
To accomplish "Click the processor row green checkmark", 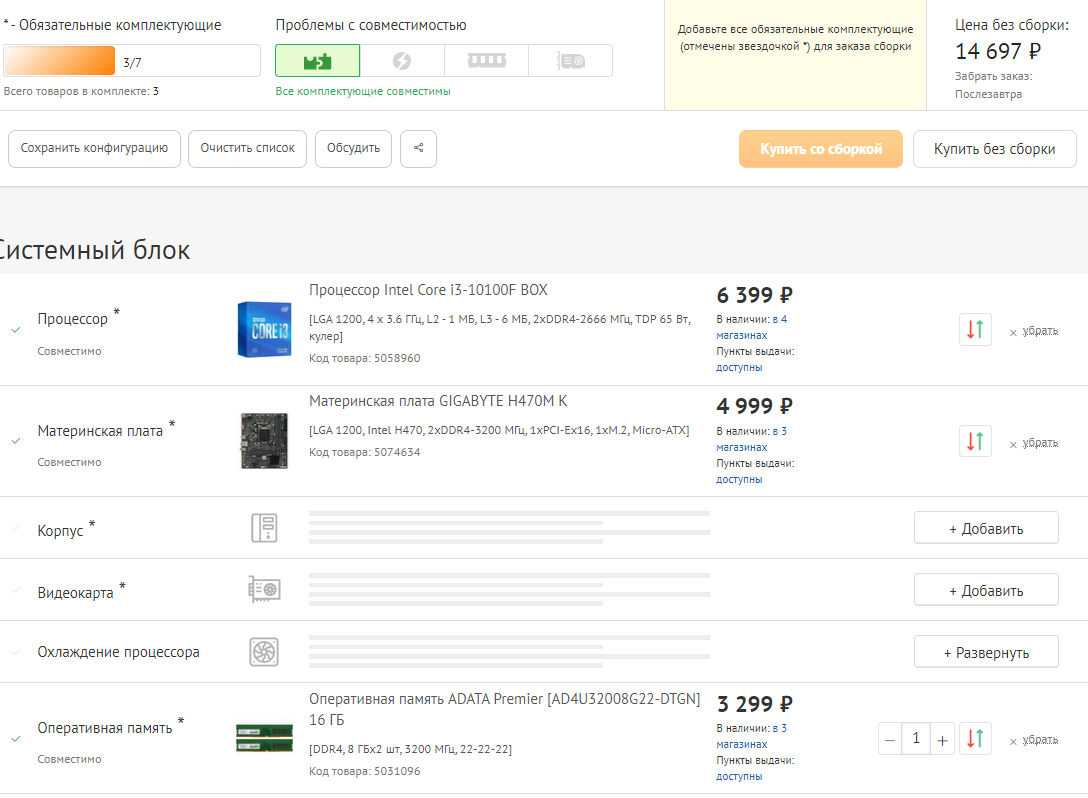I will point(15,330).
